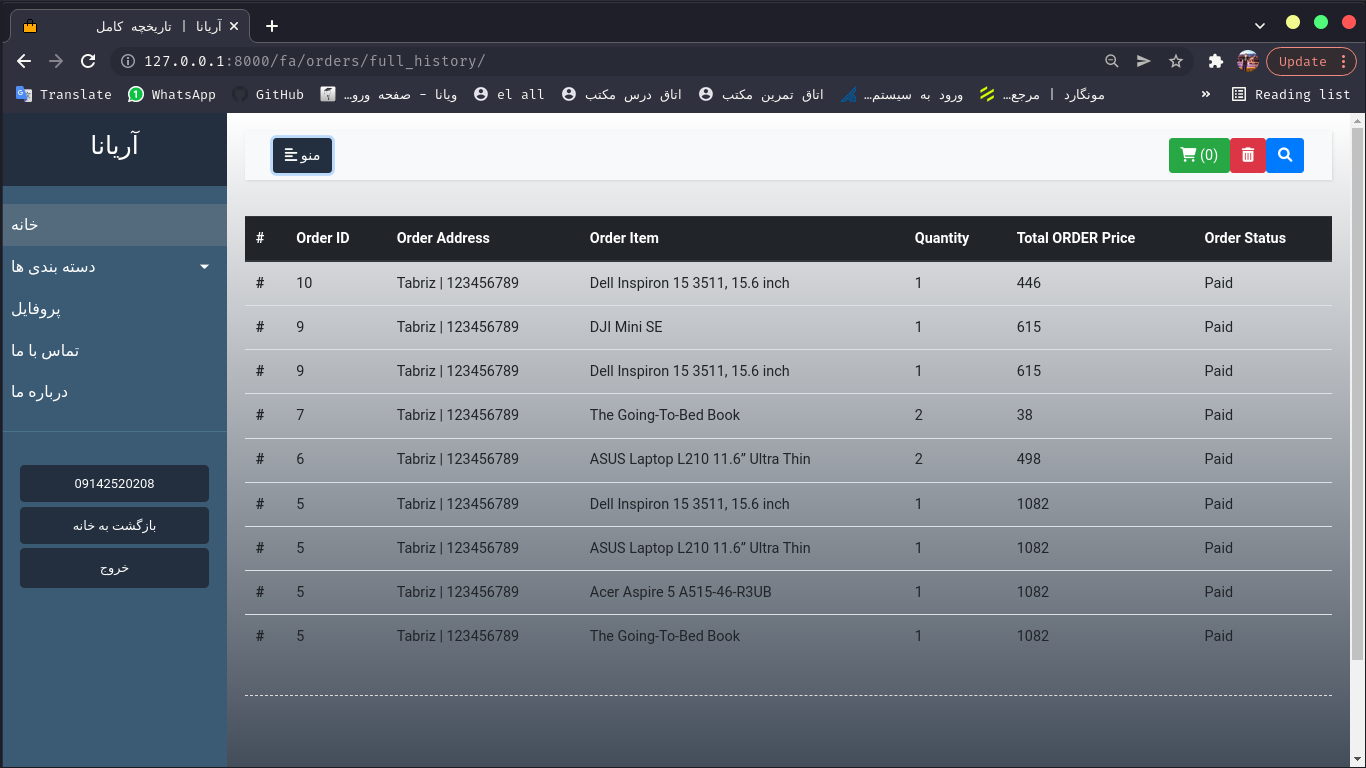Click the Order Item column header
1366x768 pixels.
point(624,238)
